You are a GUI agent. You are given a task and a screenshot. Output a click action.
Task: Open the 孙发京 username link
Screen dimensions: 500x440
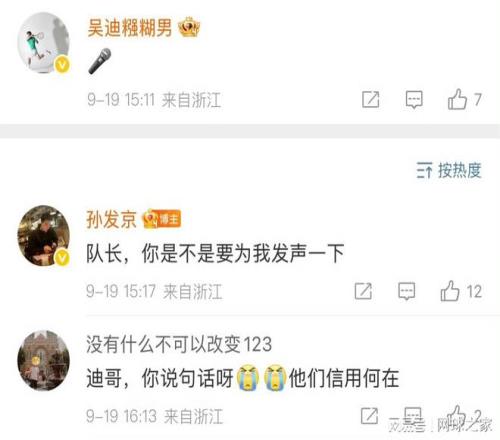111,219
